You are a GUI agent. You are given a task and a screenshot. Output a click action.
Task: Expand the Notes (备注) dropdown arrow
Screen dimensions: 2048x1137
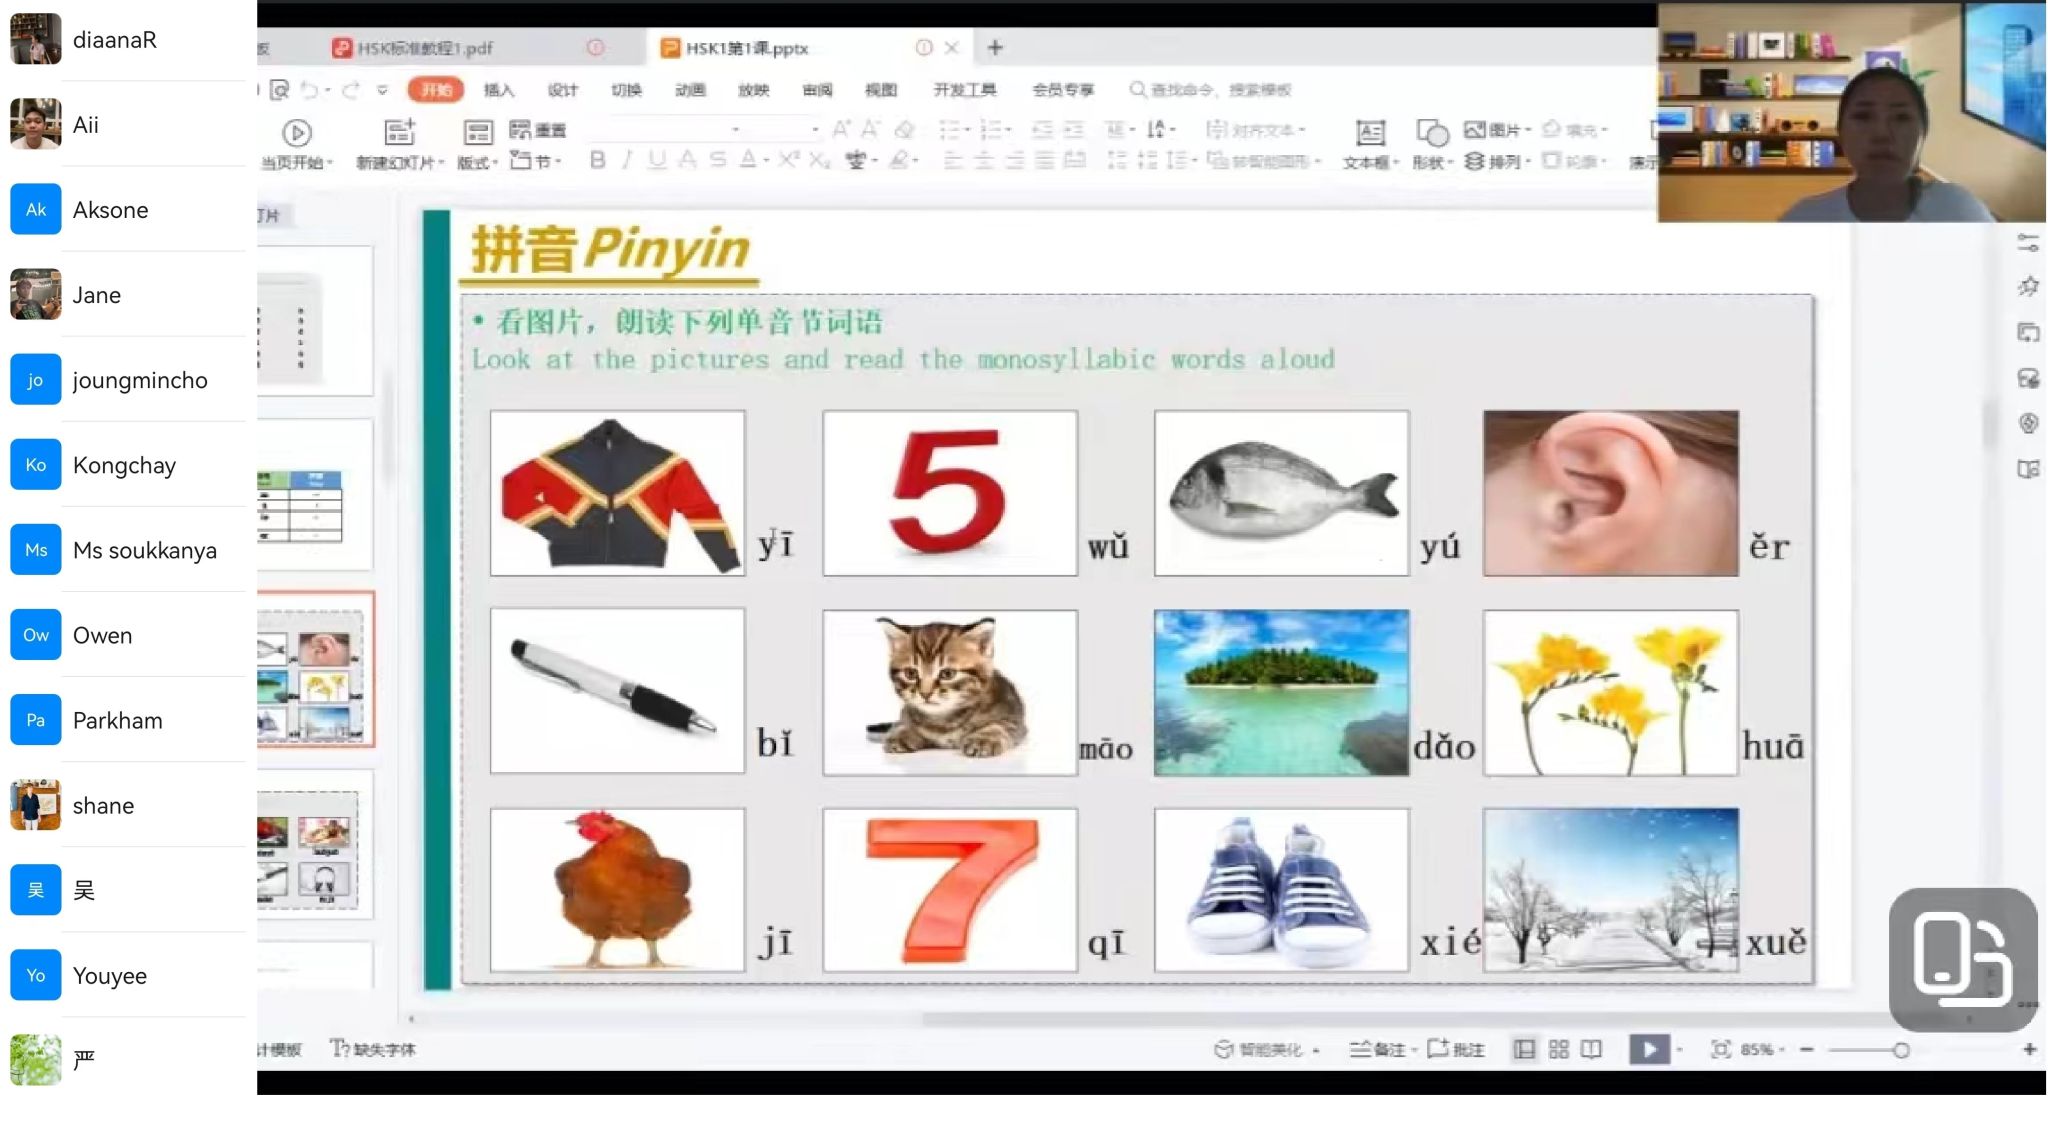pos(1414,1050)
